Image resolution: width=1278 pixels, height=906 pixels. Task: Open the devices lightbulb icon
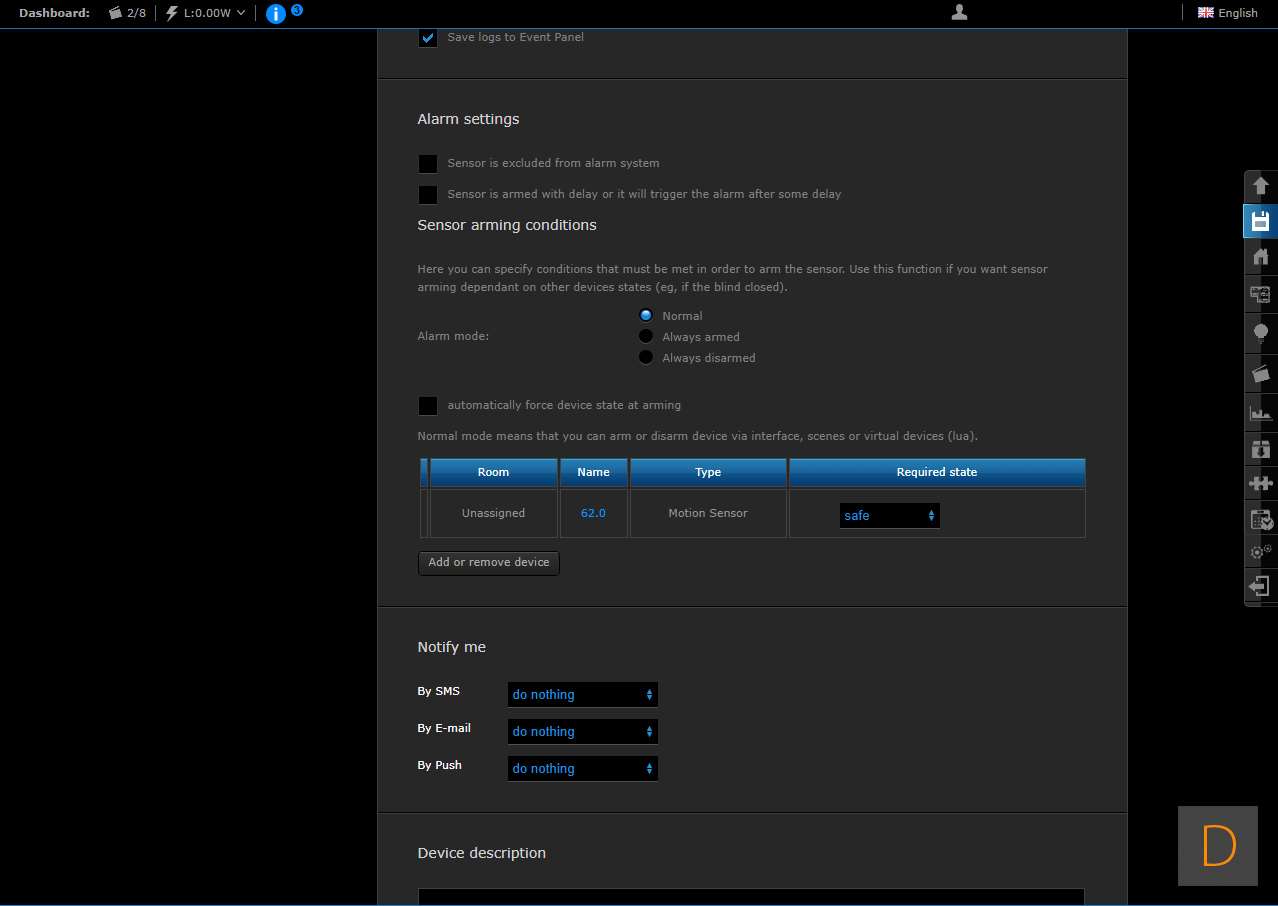1260,333
